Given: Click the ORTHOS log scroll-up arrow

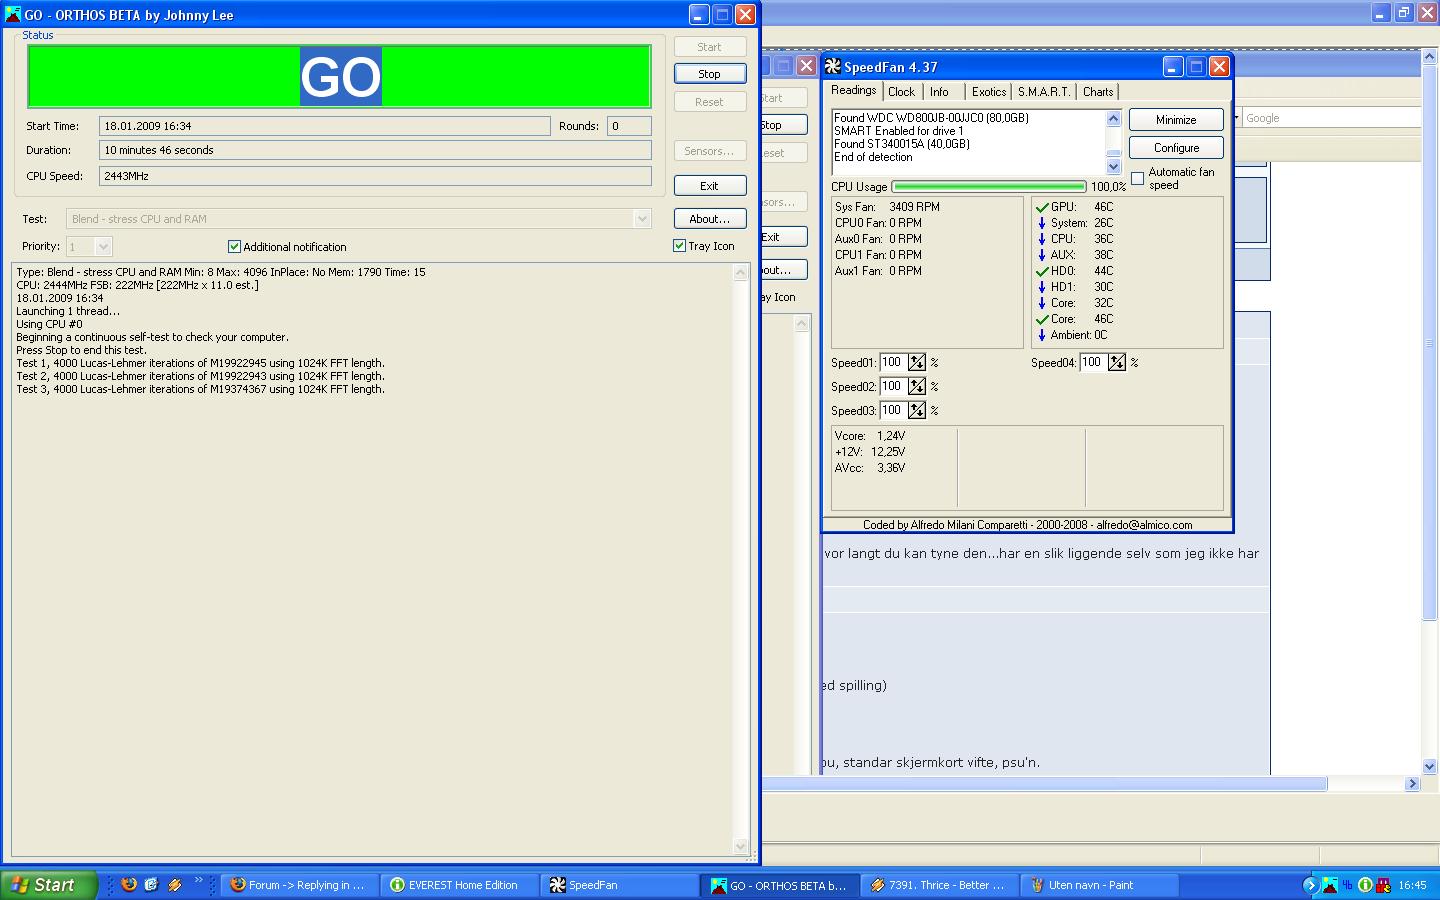Looking at the screenshot, I should pos(741,272).
